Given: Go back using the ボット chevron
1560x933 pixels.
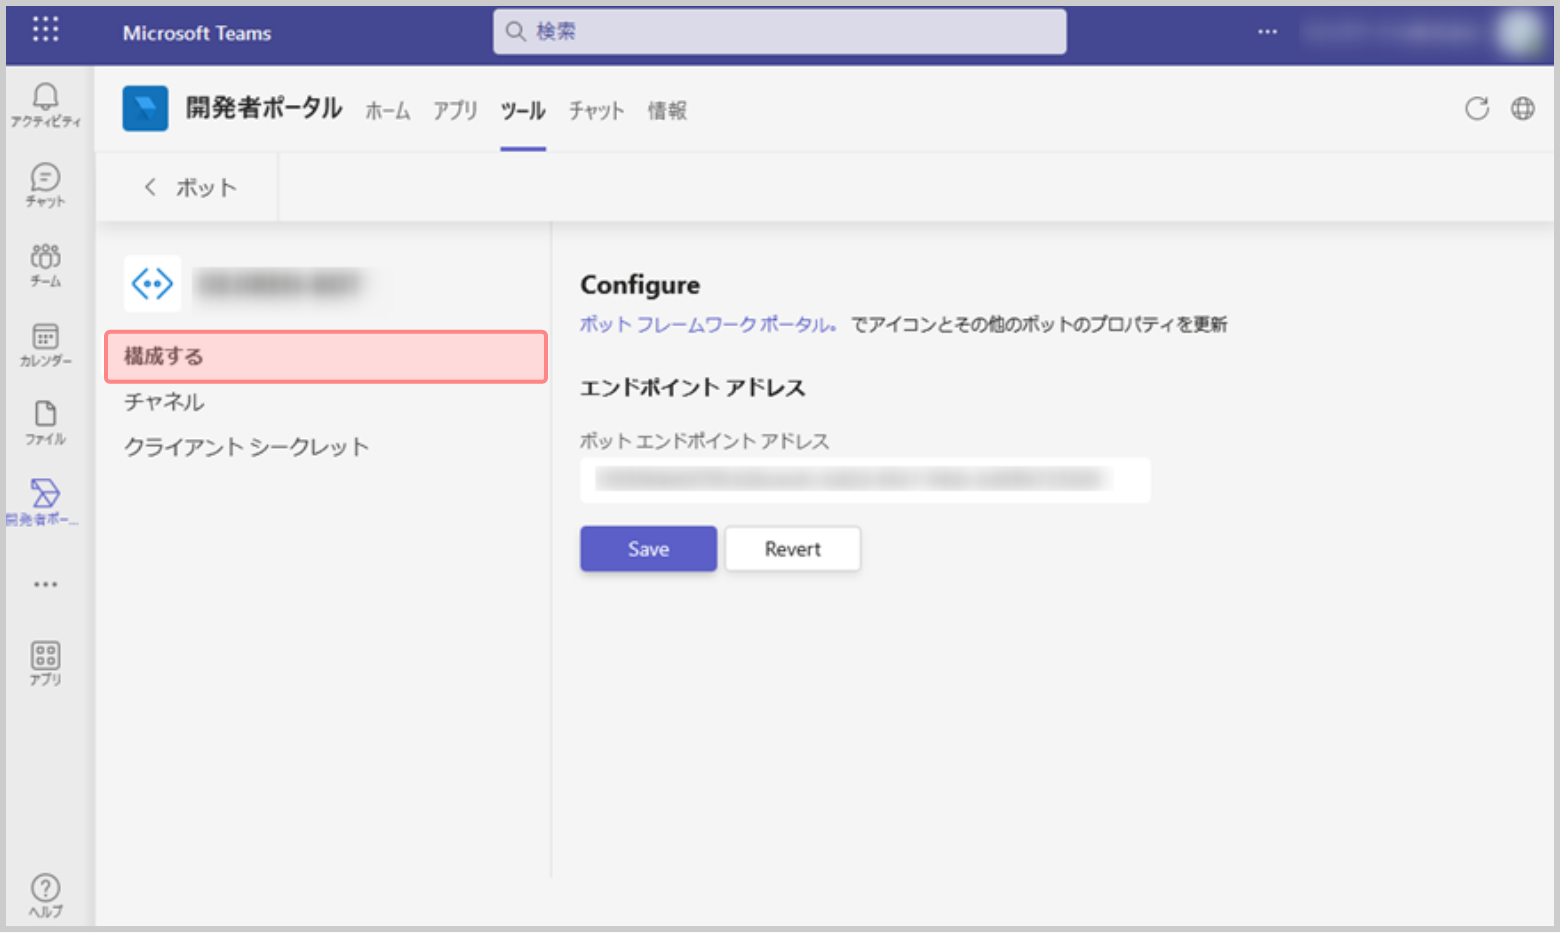Looking at the screenshot, I should [150, 187].
